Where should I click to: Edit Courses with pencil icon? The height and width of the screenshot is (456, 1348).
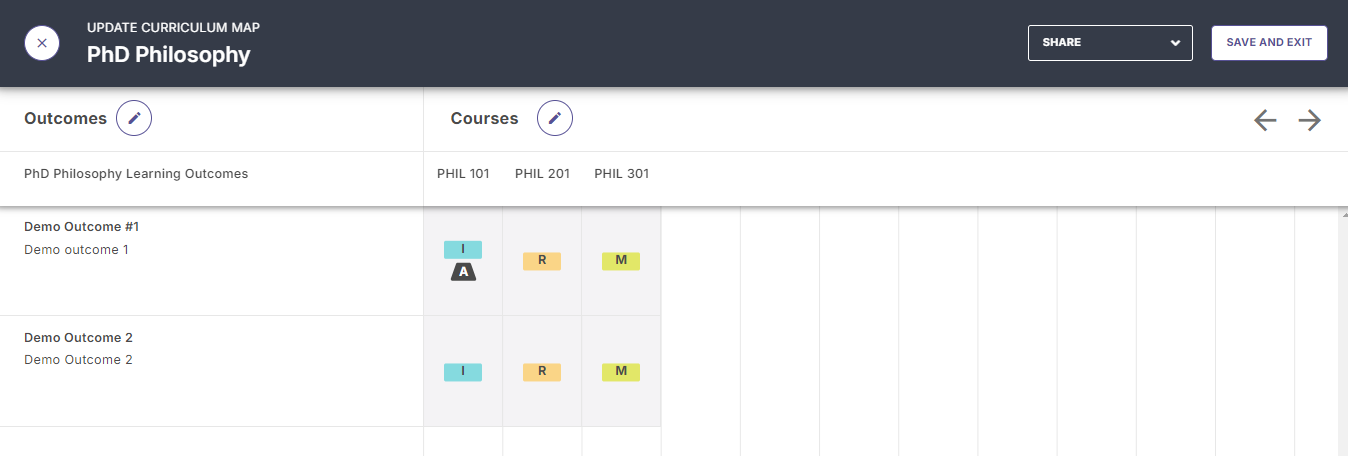click(555, 118)
